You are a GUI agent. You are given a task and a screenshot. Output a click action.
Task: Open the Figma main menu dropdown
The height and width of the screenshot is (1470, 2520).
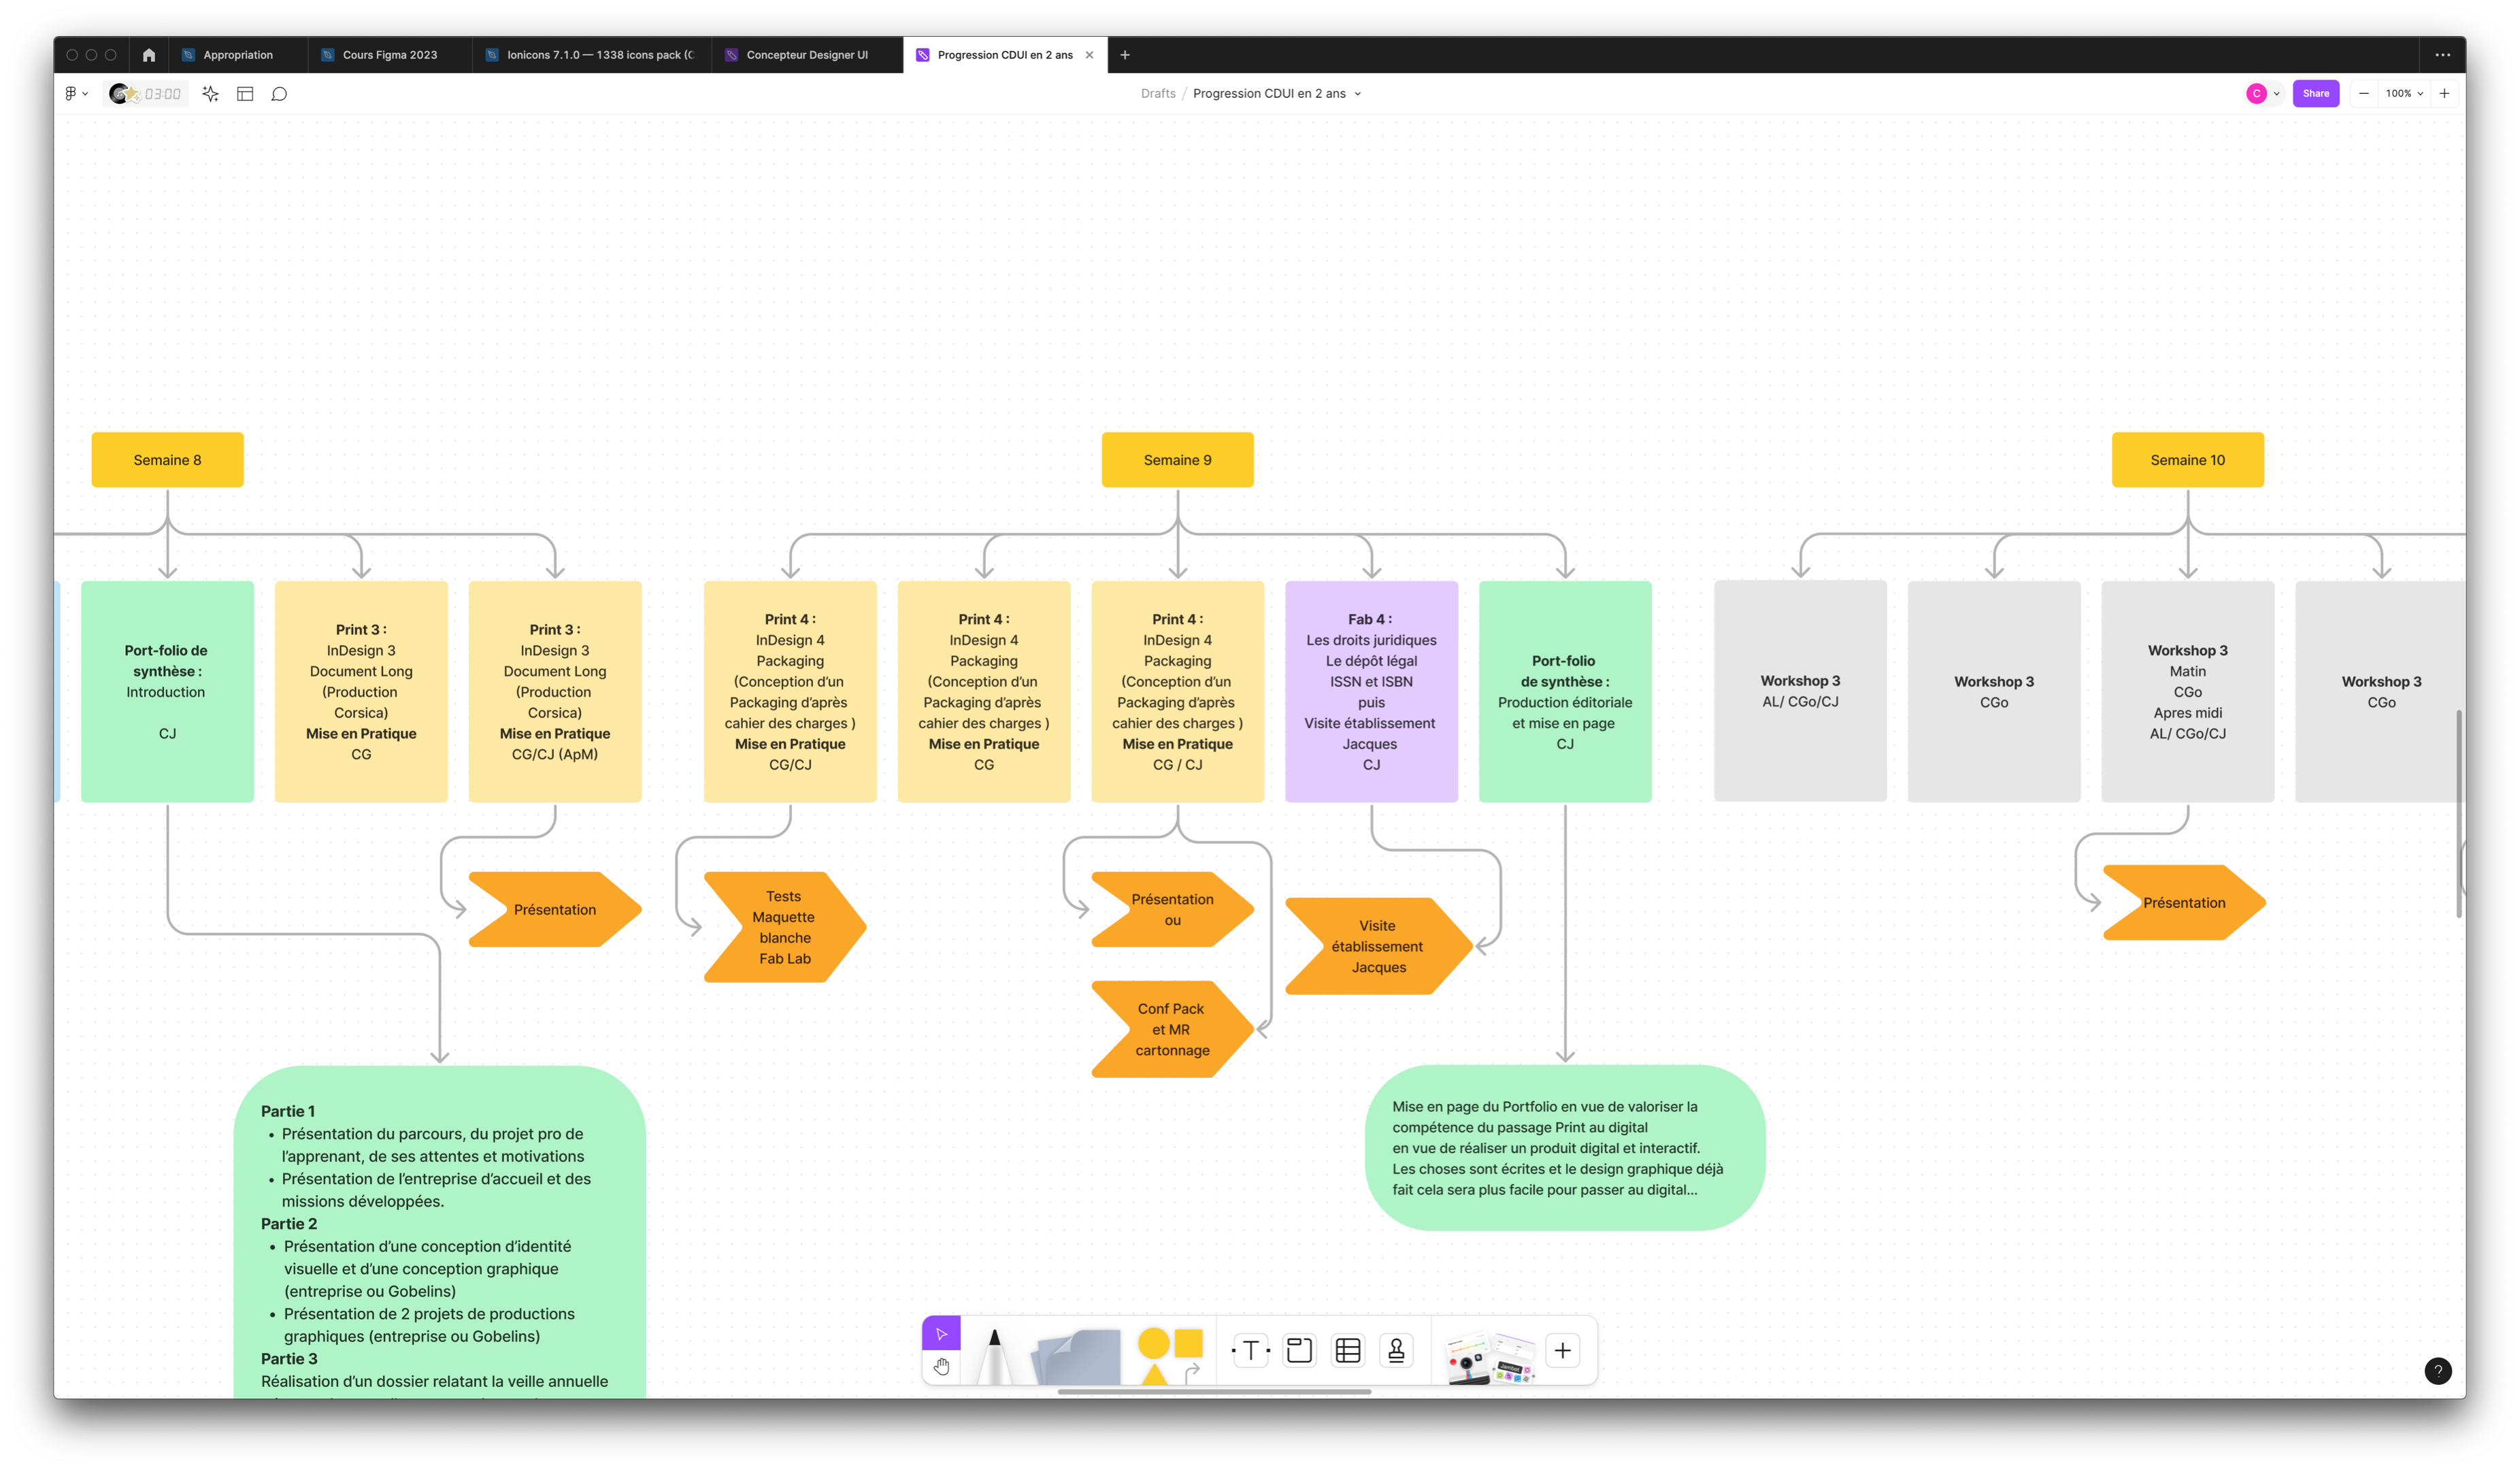[x=76, y=94]
